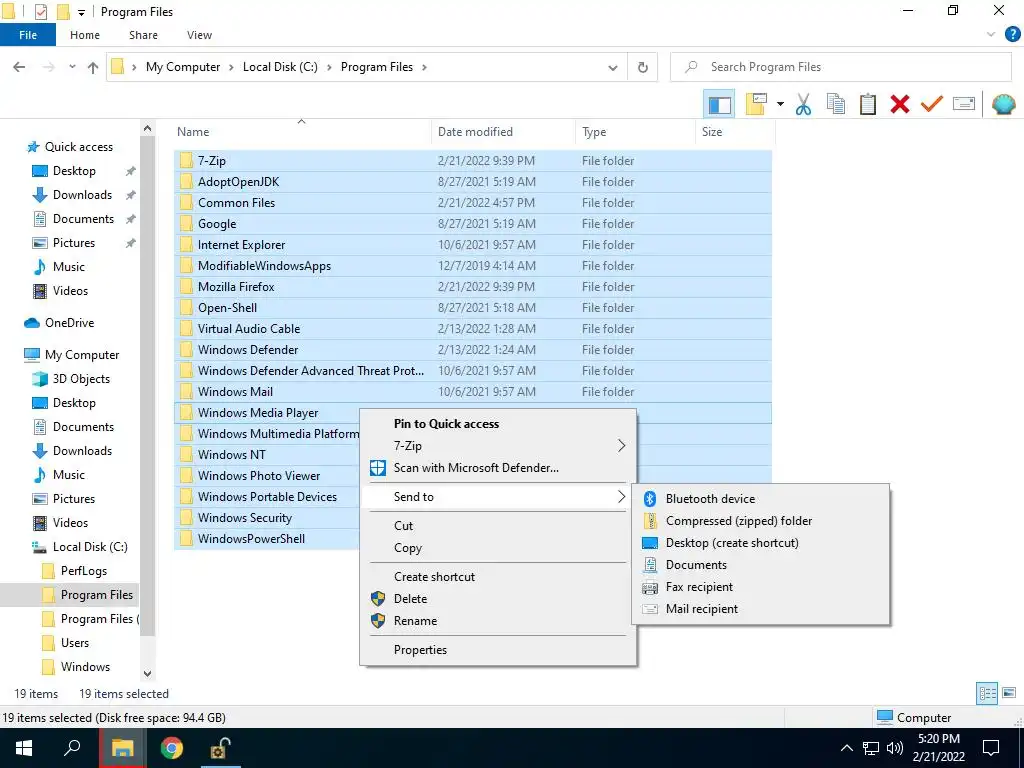This screenshot has width=1024, height=768.
Task: Click Local Disk (C:) in address breadcrumb
Action: 280,67
